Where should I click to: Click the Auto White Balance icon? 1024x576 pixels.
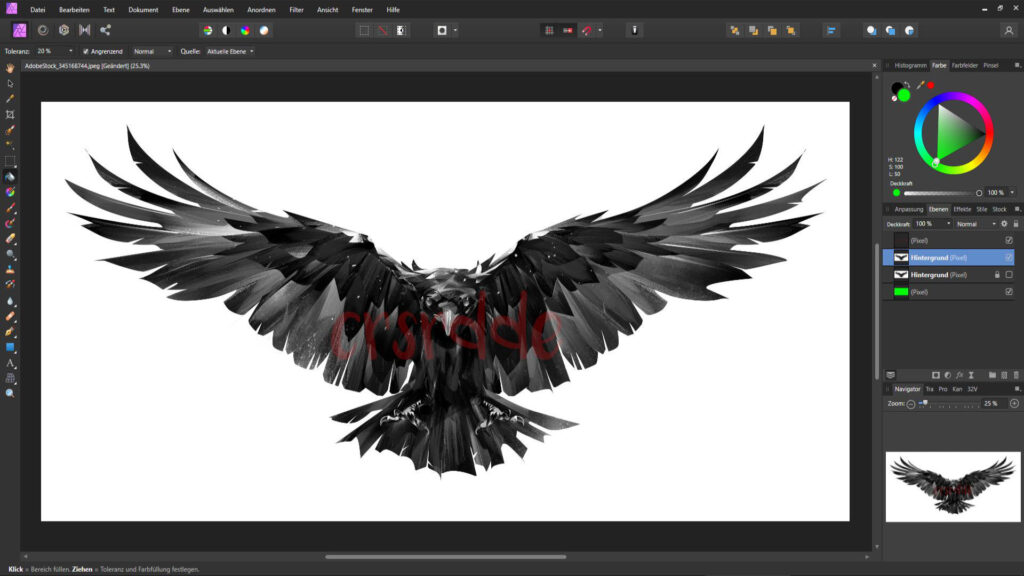click(264, 30)
